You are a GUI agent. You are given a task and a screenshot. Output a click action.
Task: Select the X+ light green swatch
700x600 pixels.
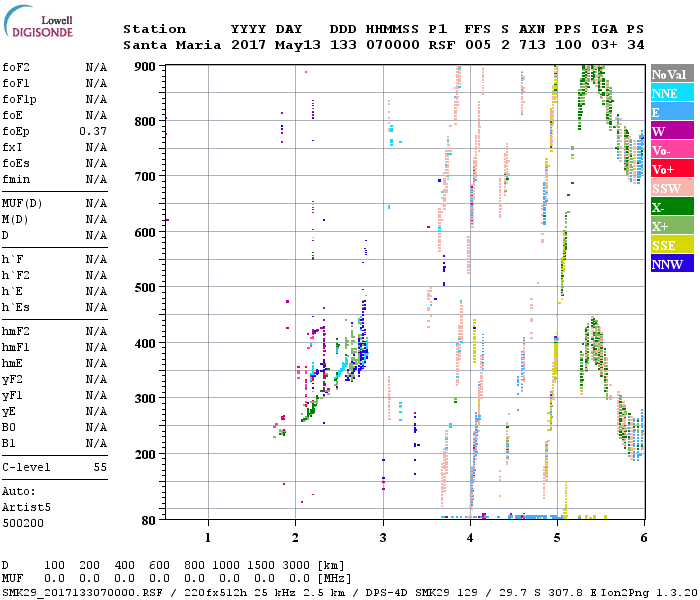coord(672,225)
